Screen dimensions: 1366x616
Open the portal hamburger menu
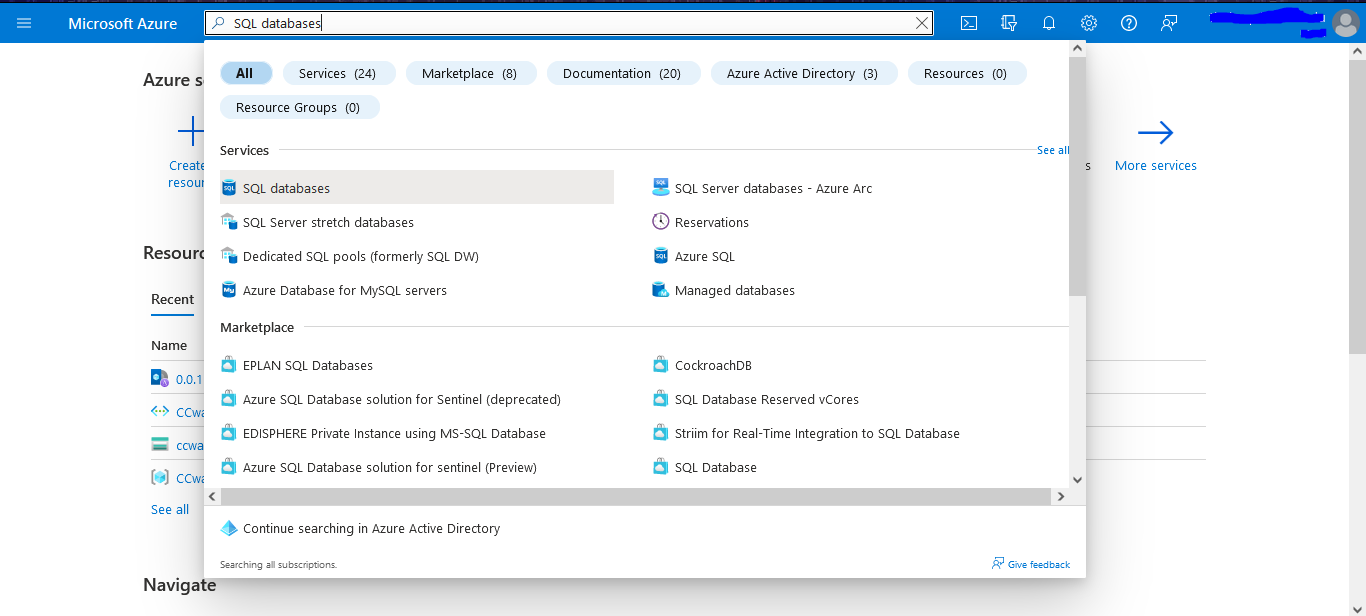click(x=24, y=23)
